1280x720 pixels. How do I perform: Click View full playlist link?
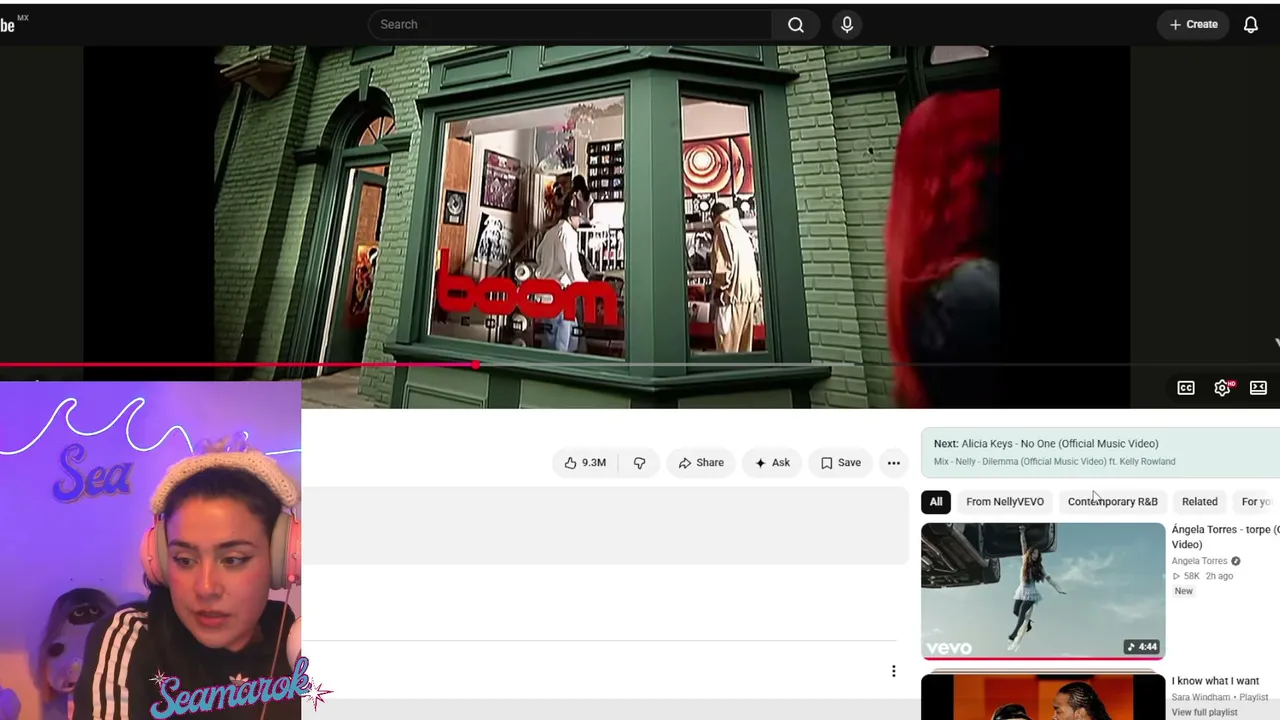pyautogui.click(x=1204, y=712)
